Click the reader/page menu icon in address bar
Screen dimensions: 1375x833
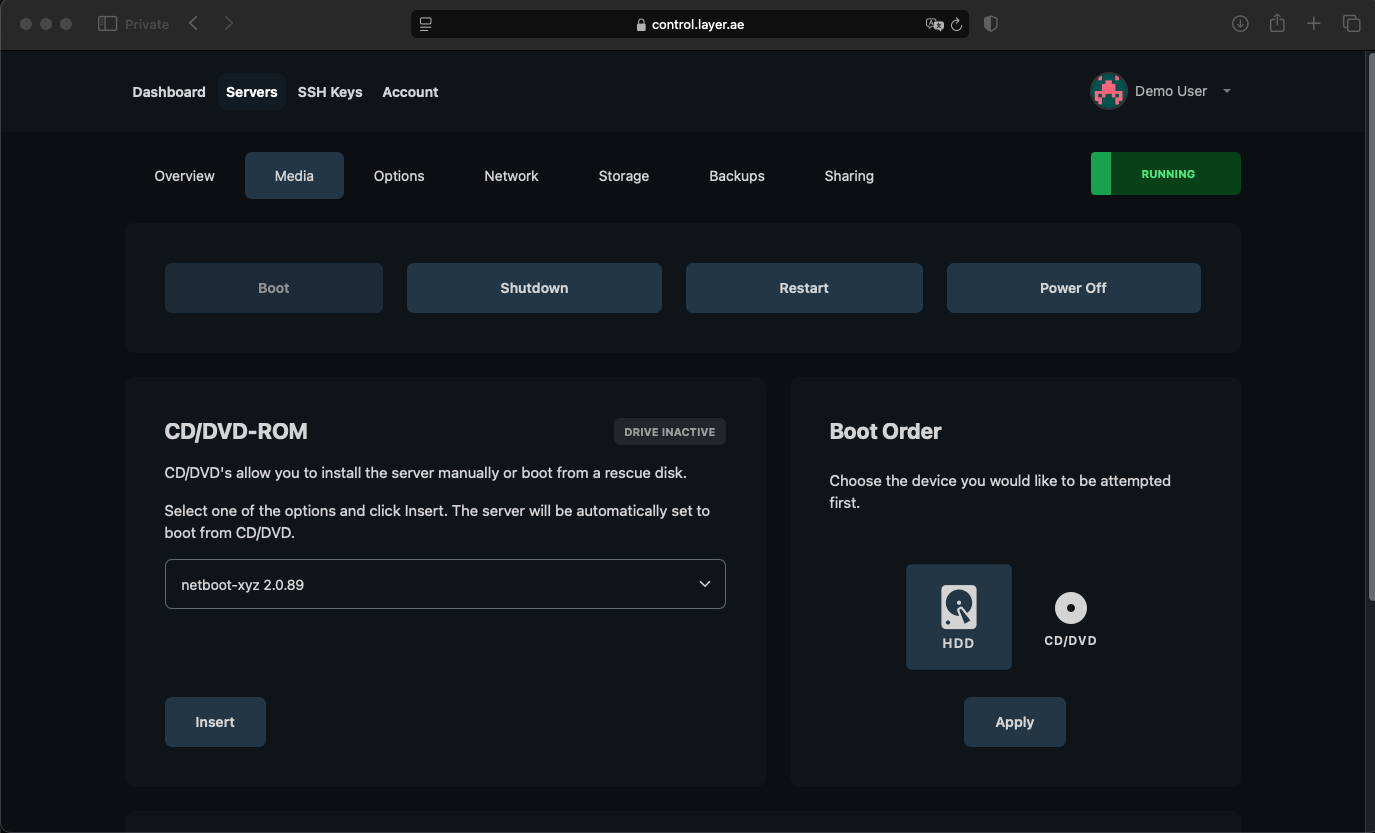point(425,24)
